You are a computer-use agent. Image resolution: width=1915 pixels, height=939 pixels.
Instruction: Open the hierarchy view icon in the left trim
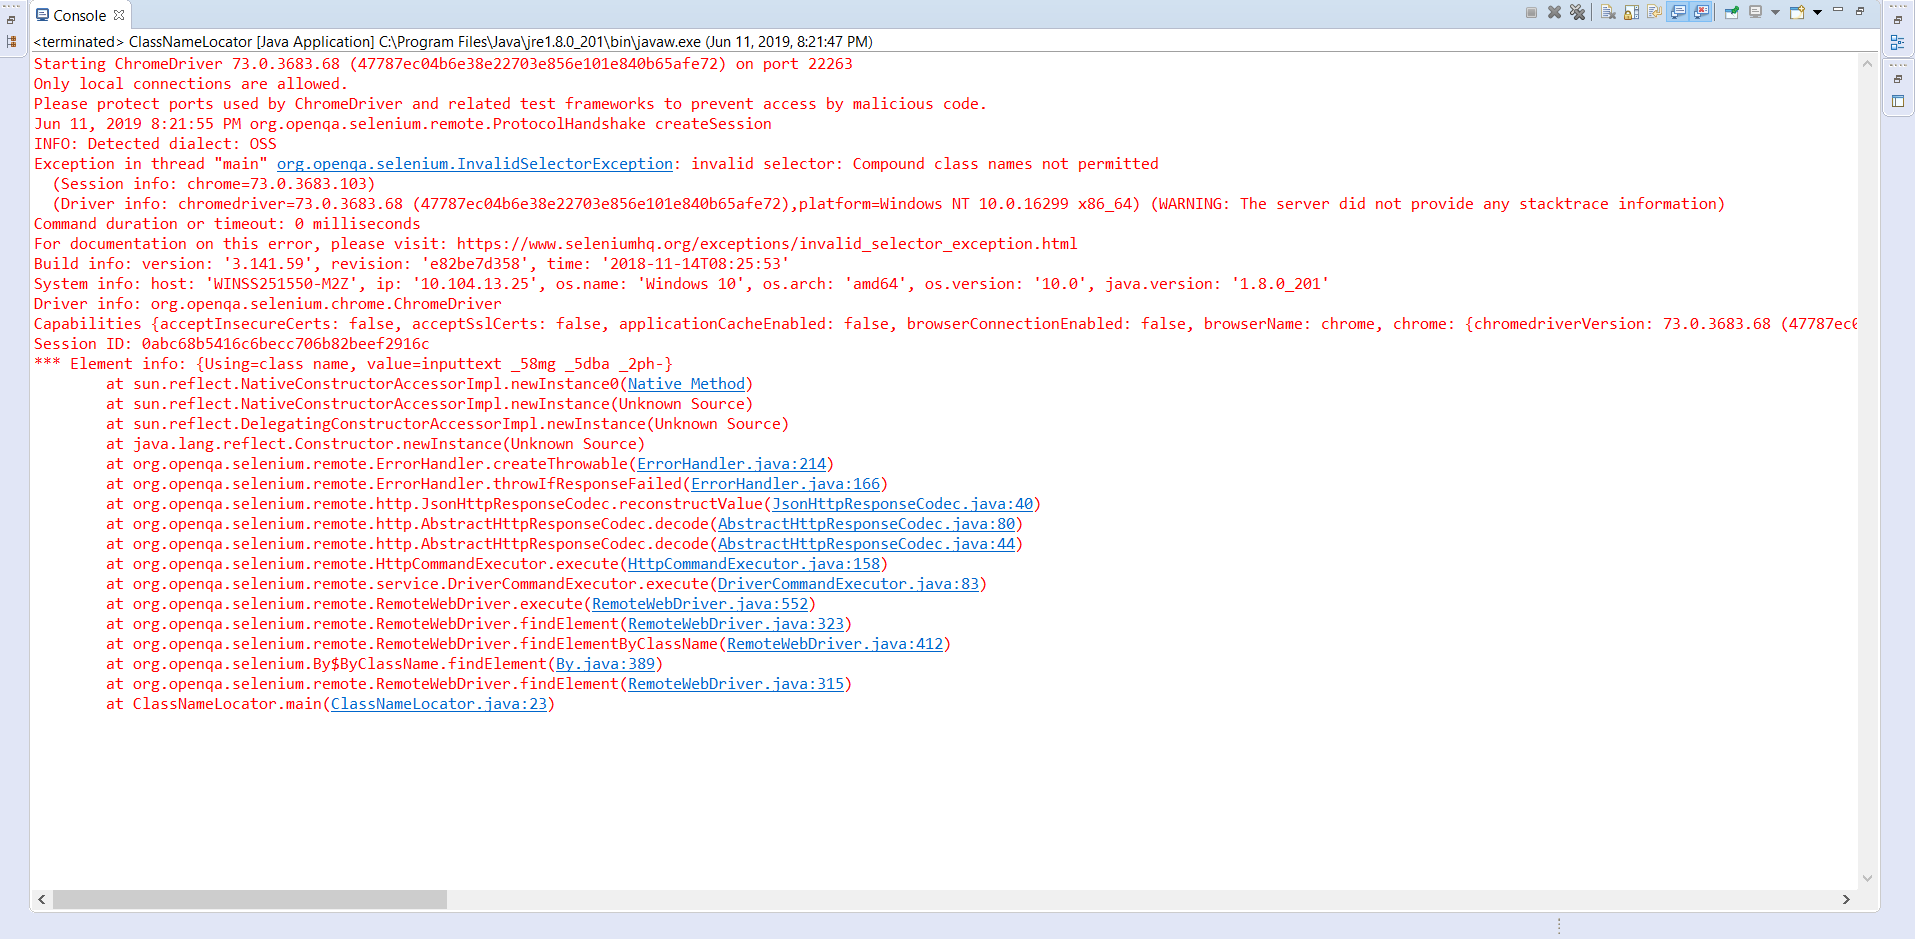[11, 42]
